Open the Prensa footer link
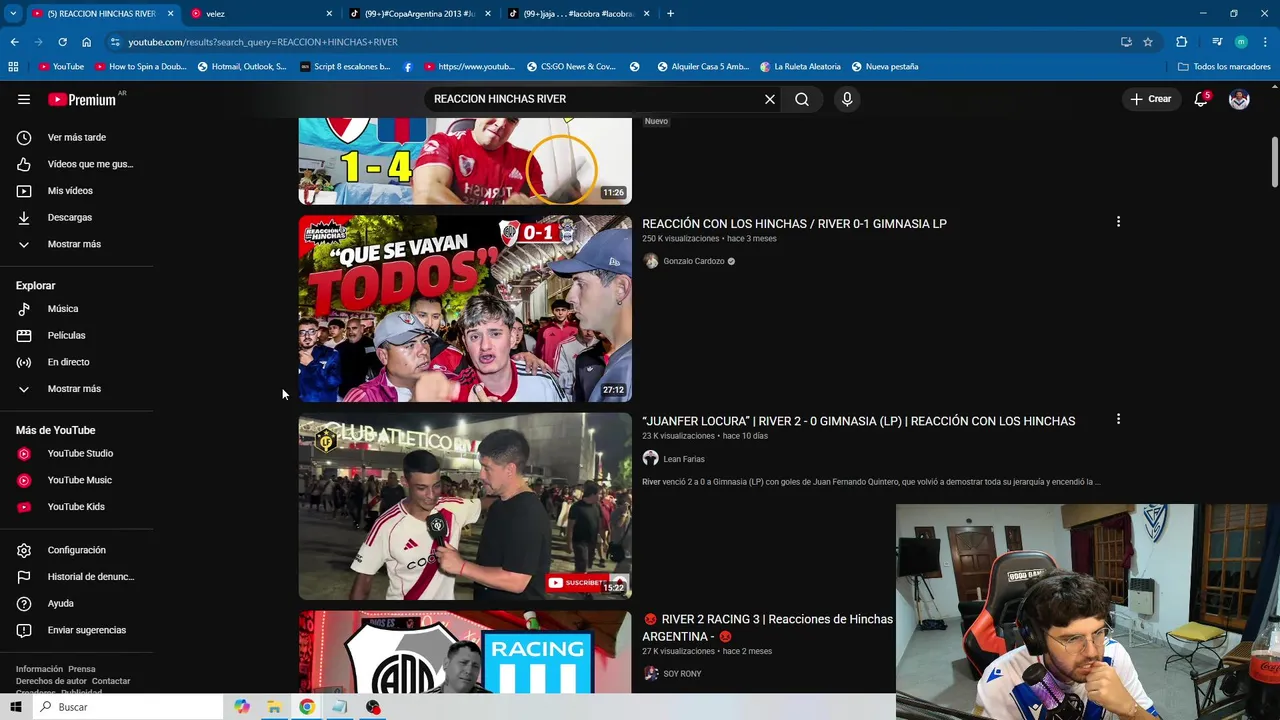The width and height of the screenshot is (1280, 720). 82,669
